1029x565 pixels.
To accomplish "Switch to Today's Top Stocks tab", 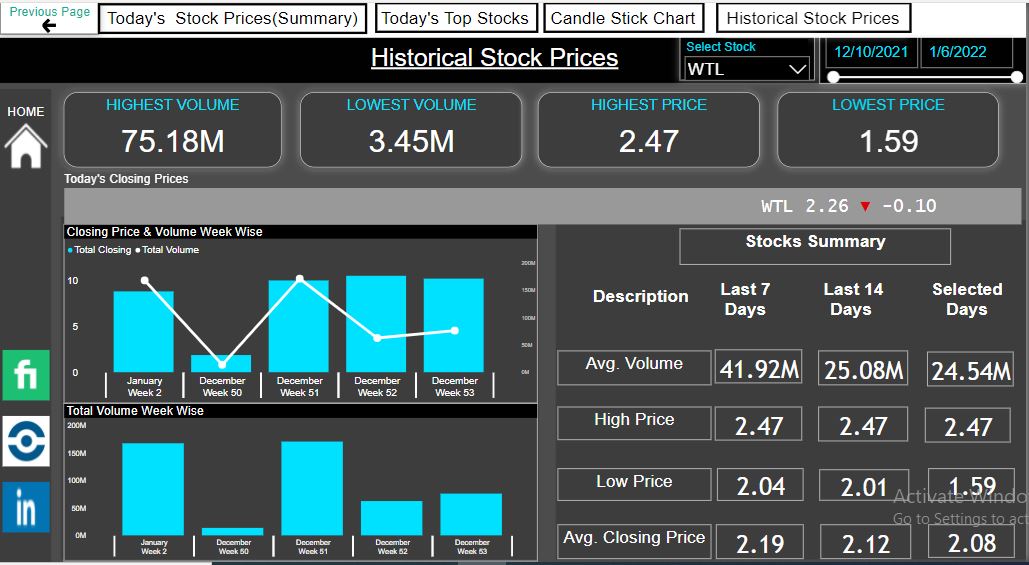I will (455, 18).
